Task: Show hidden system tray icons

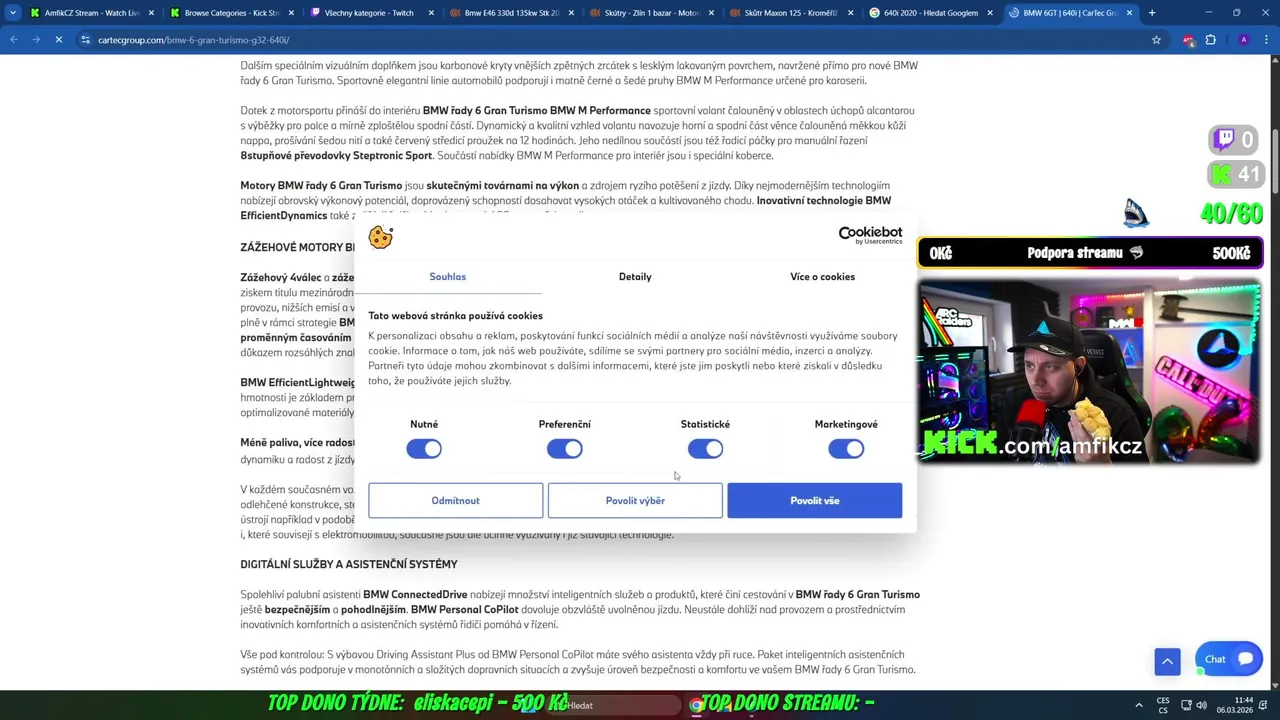Action: point(1139,705)
